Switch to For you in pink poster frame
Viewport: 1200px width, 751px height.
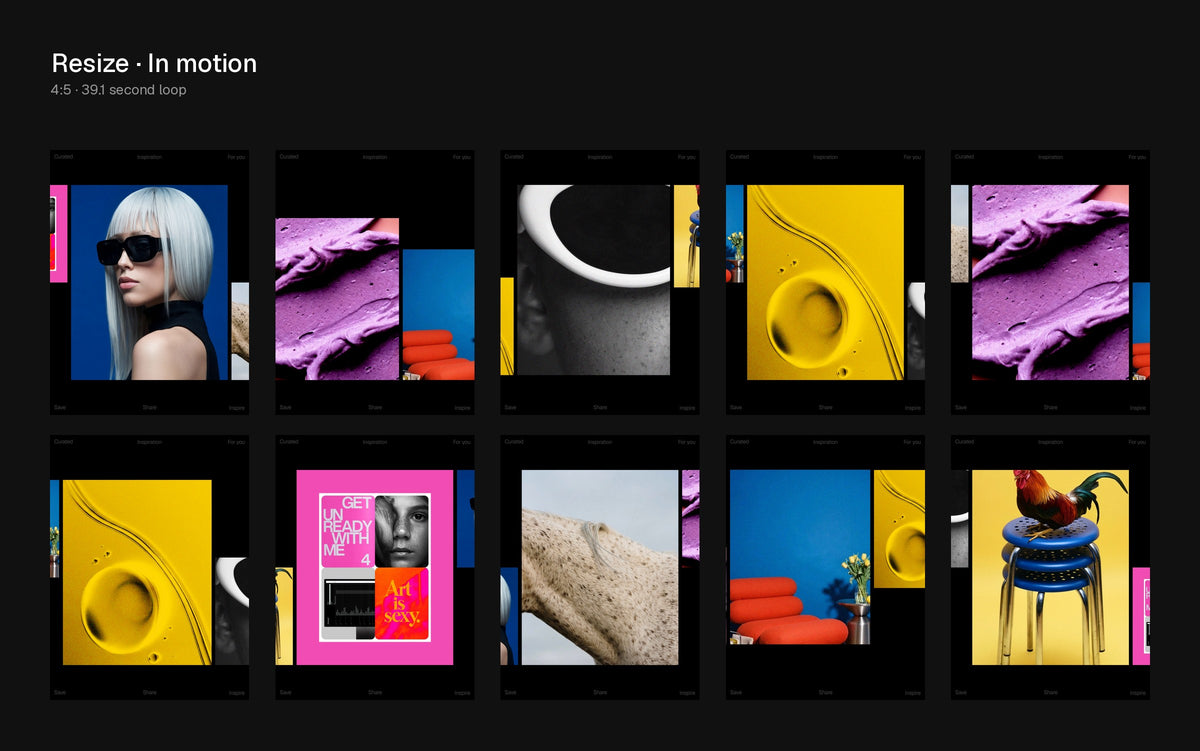(461, 442)
